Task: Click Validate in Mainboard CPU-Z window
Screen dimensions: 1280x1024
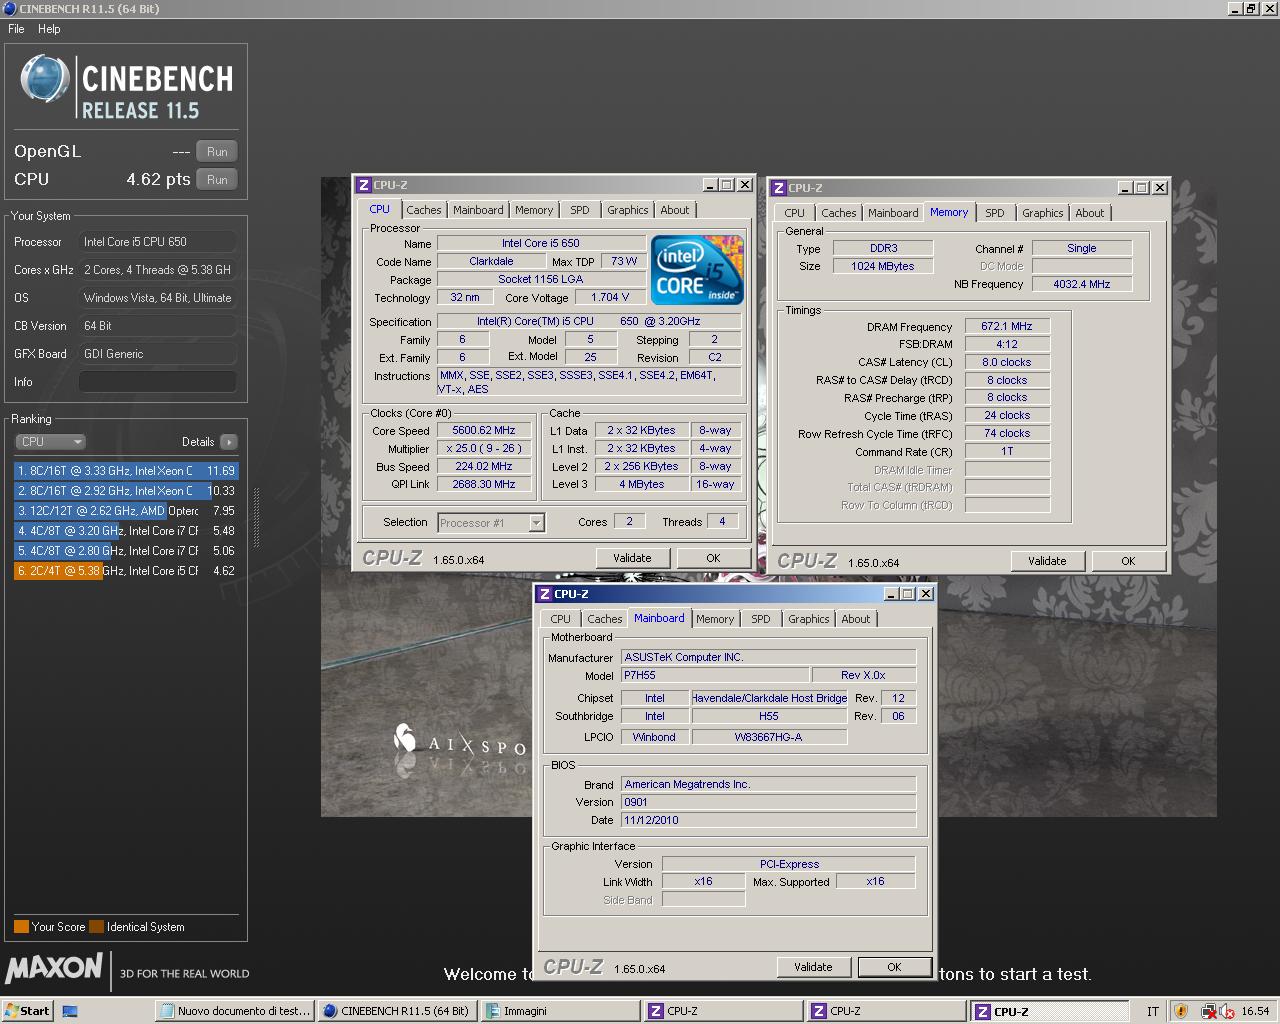Action: (813, 967)
